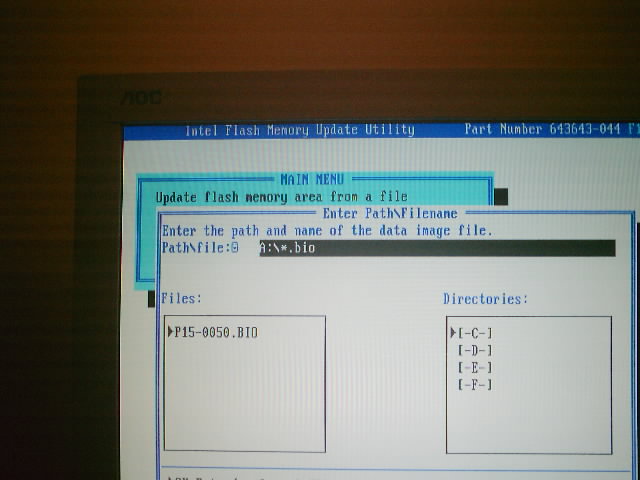Viewport: 640px width, 480px height.
Task: Select 'Update flash memory area from a file'
Action: click(x=282, y=197)
